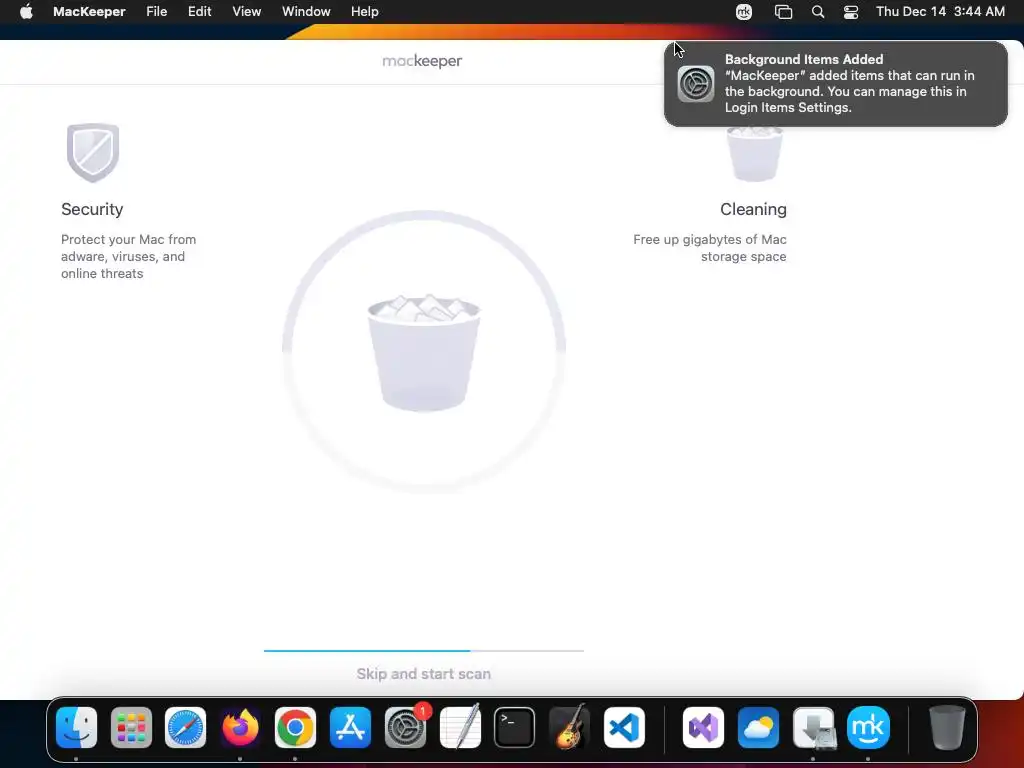Click the Cleaning trash bin icon
The height and width of the screenshot is (768, 1024).
point(754,154)
